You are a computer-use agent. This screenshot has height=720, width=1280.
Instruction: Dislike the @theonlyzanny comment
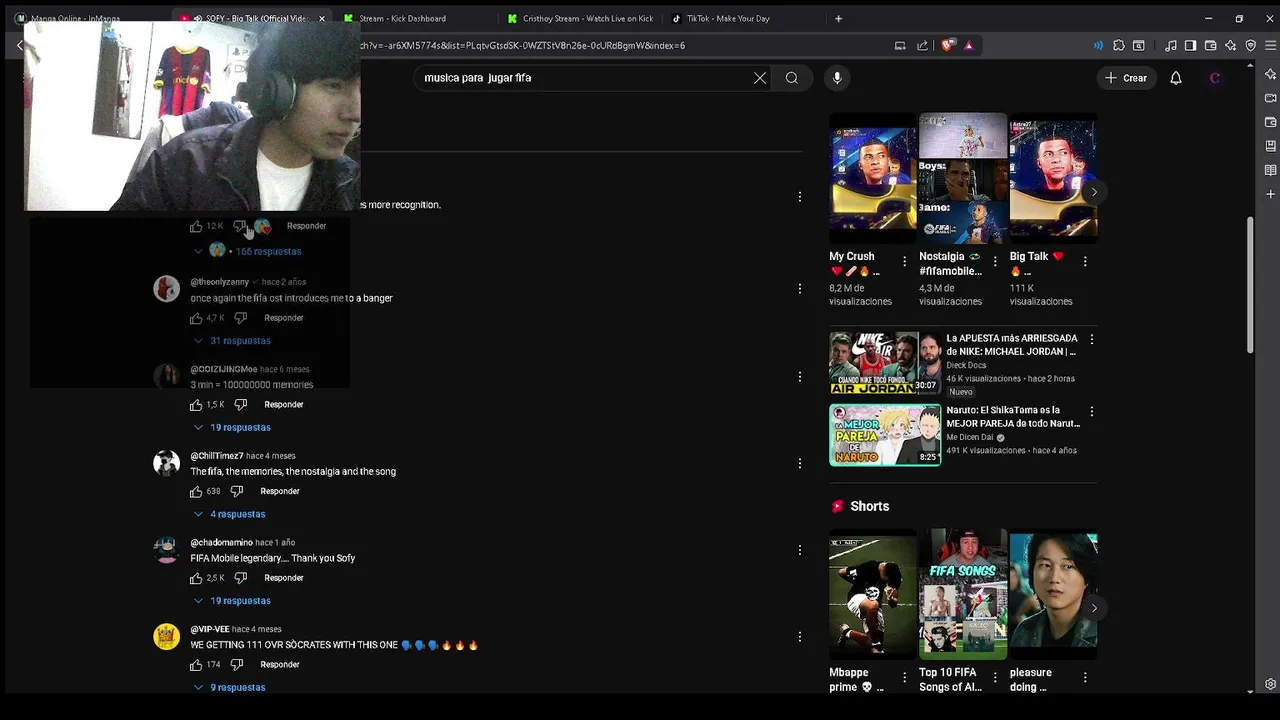pos(240,318)
